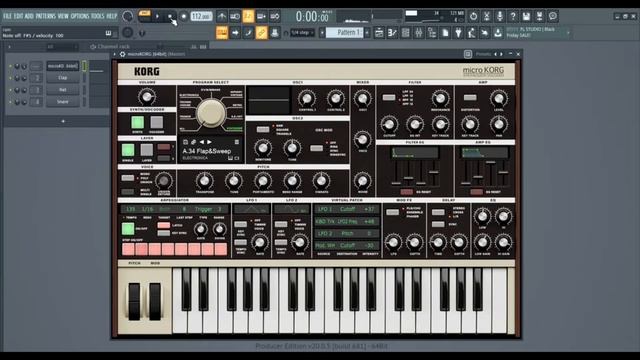640x360 pixels.
Task: Click the audio editor scissors icon
Action: tap(487, 16)
